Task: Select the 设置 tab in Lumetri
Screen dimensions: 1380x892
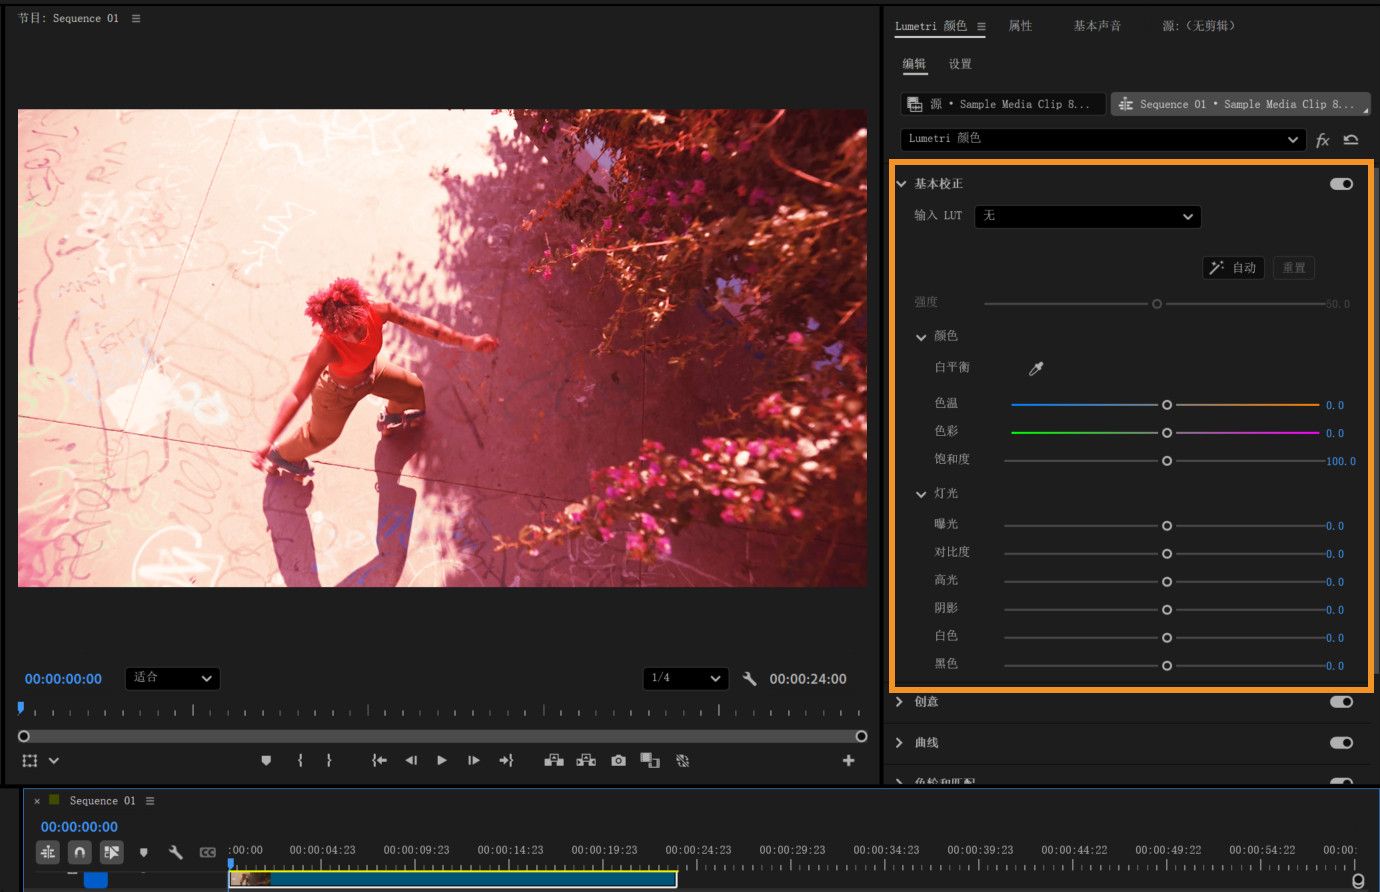Action: [960, 64]
